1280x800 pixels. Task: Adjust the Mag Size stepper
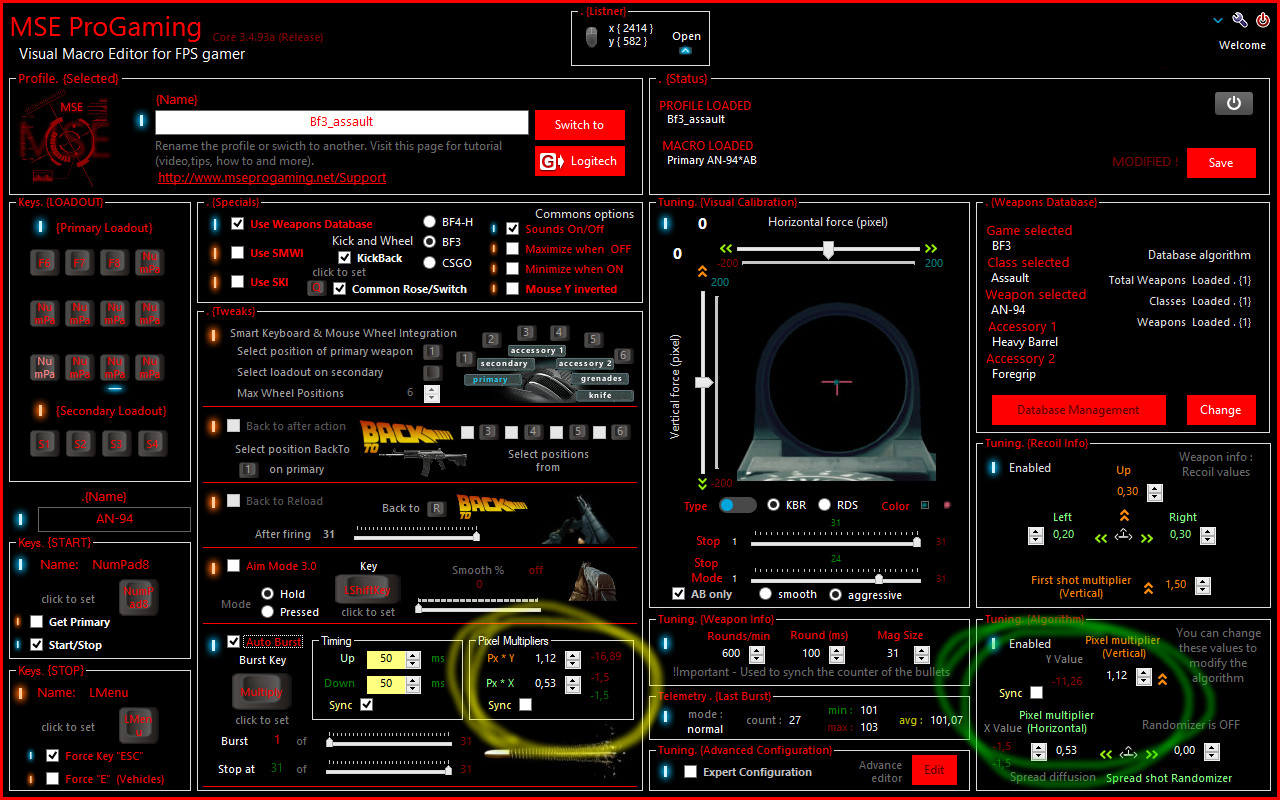(920, 653)
